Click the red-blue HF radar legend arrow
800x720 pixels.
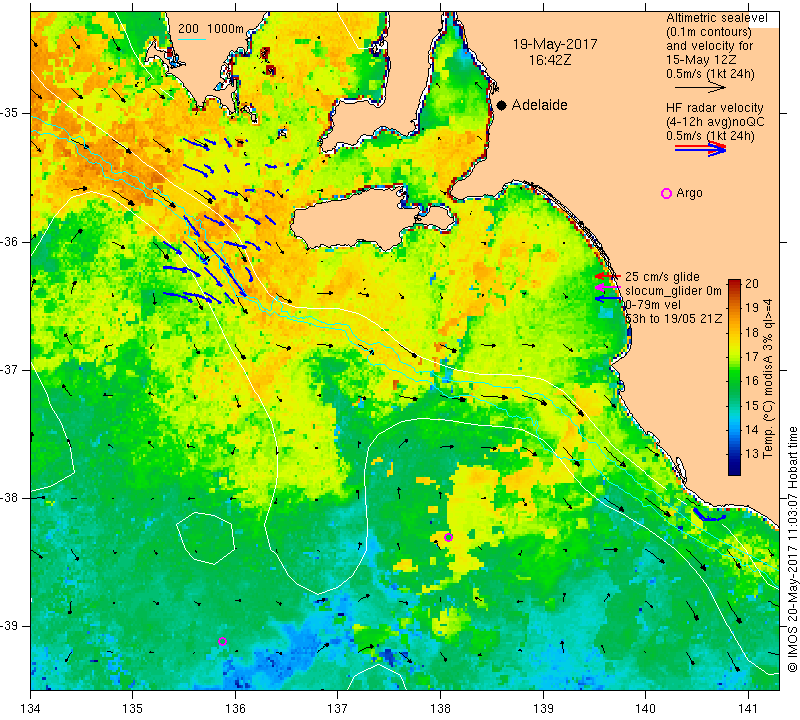(x=700, y=148)
